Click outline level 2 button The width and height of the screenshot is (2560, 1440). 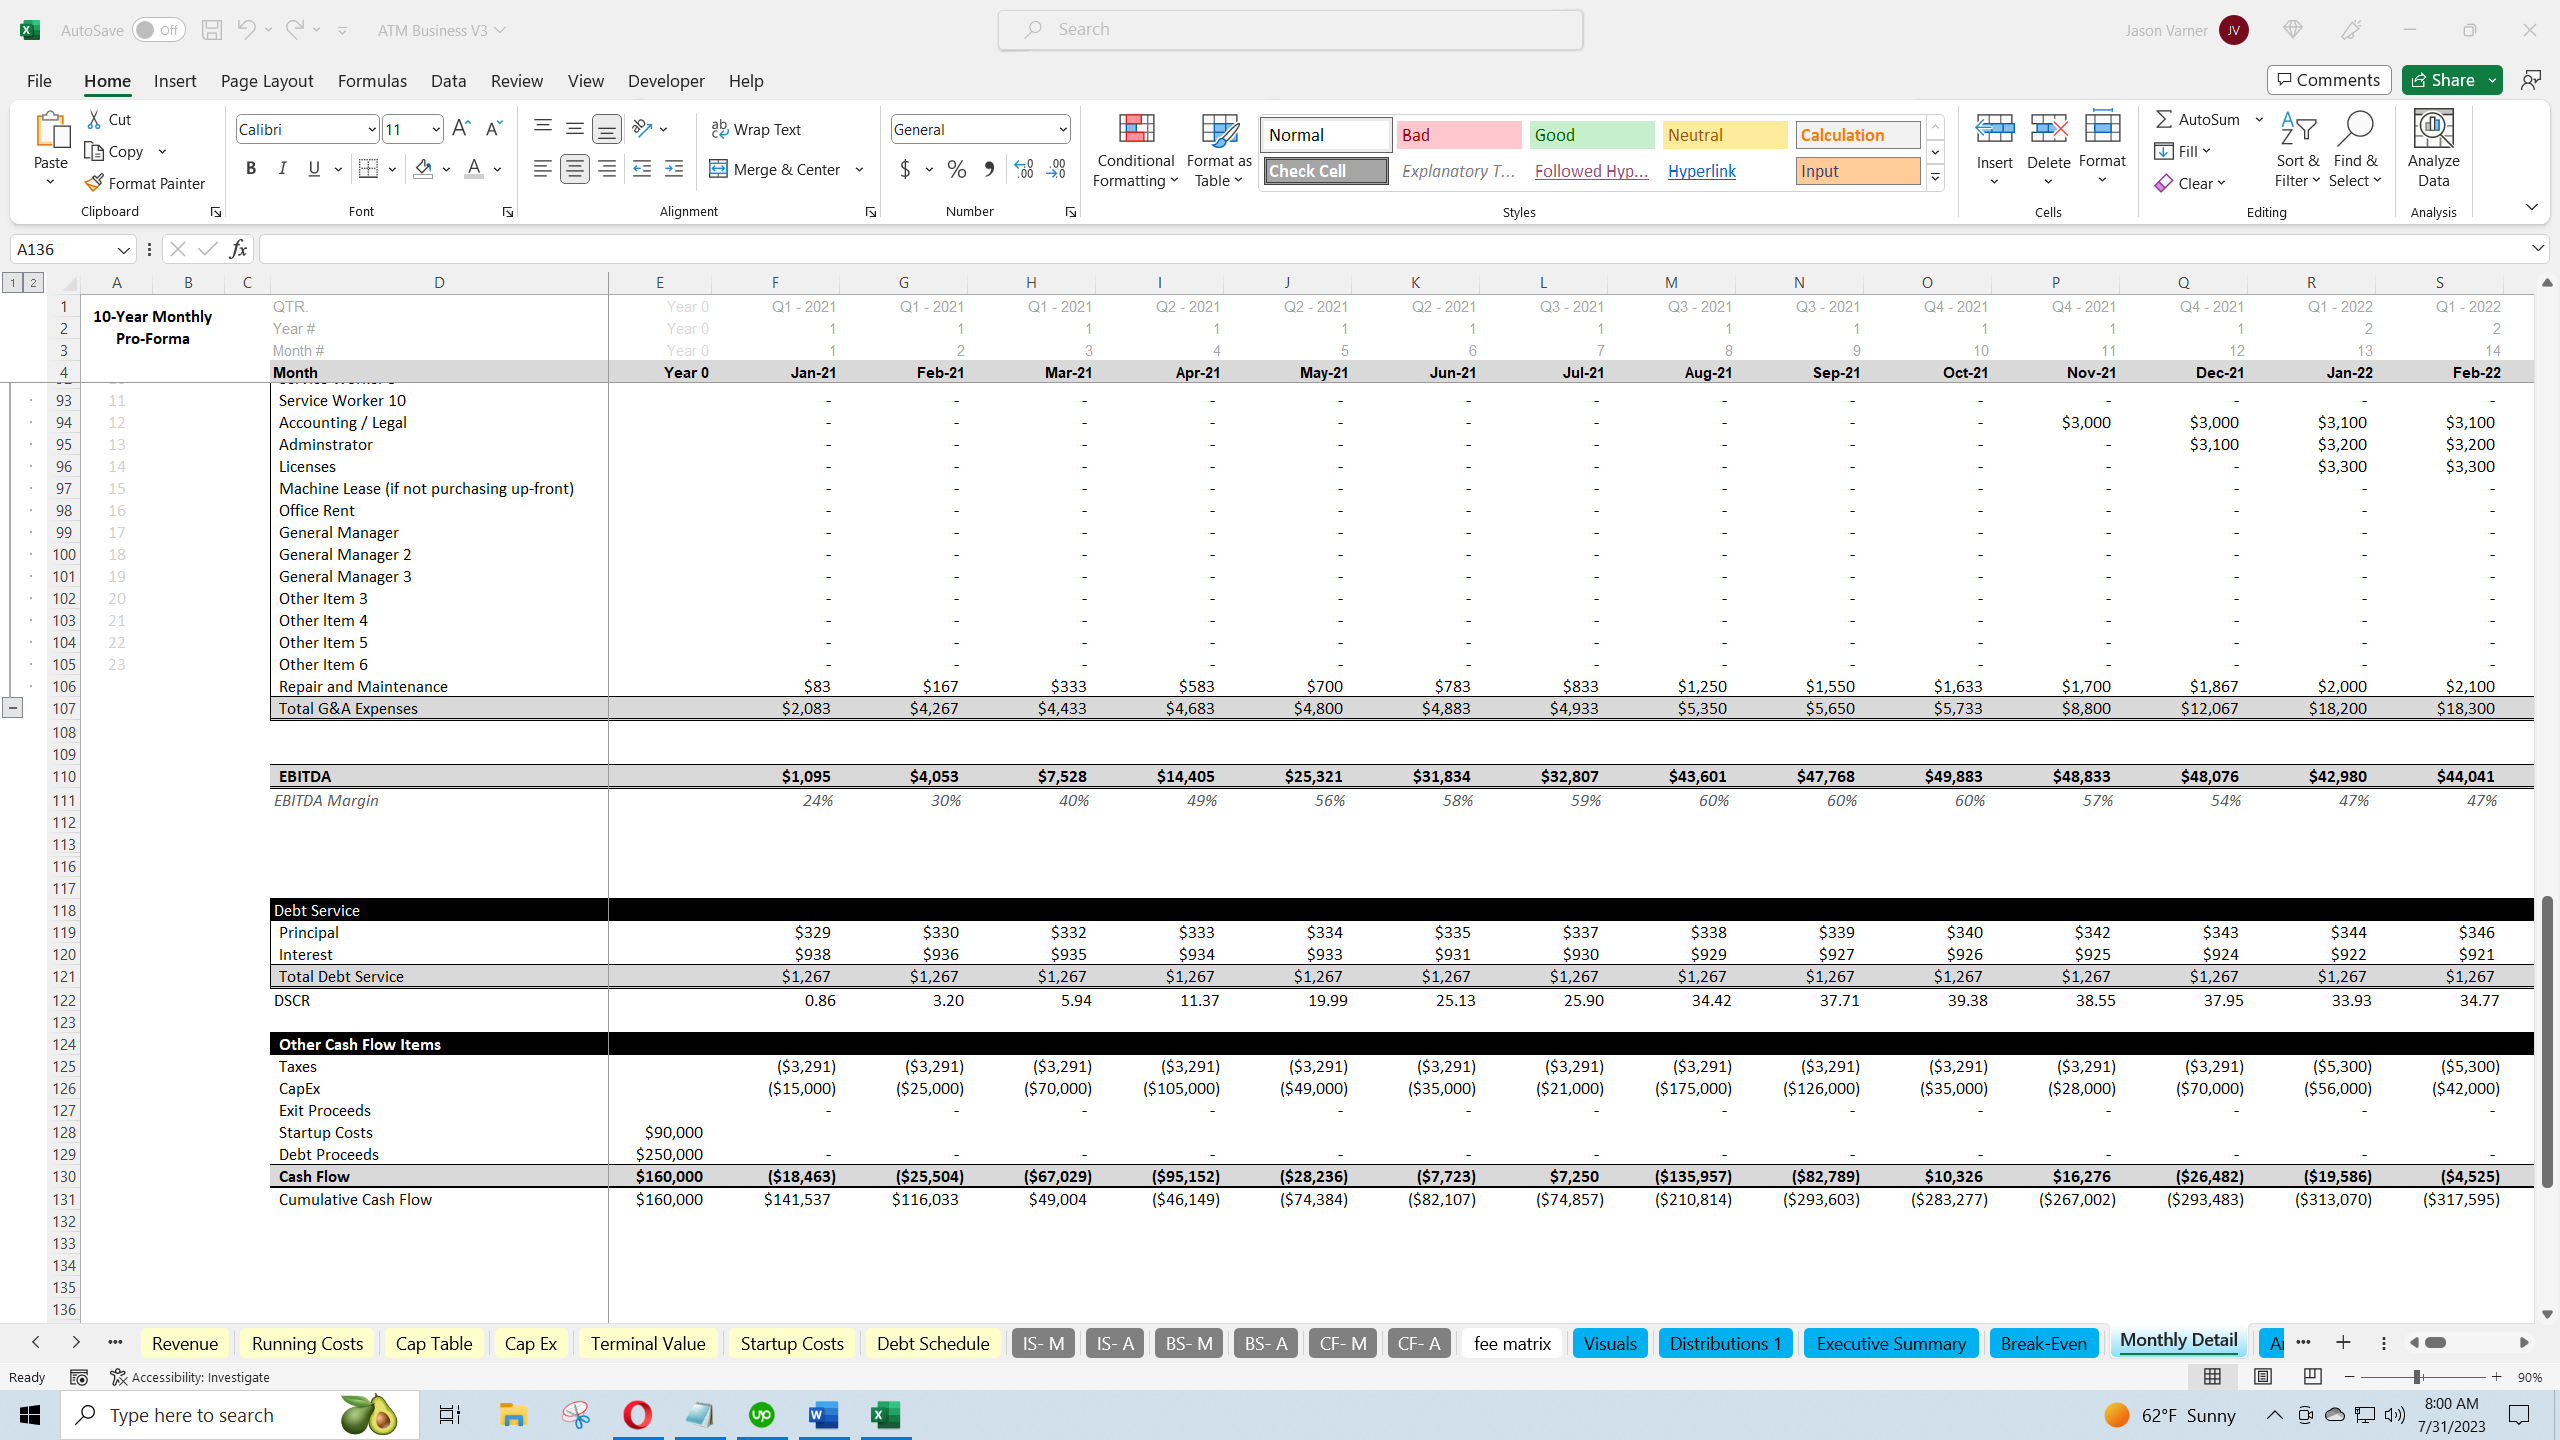point(33,283)
